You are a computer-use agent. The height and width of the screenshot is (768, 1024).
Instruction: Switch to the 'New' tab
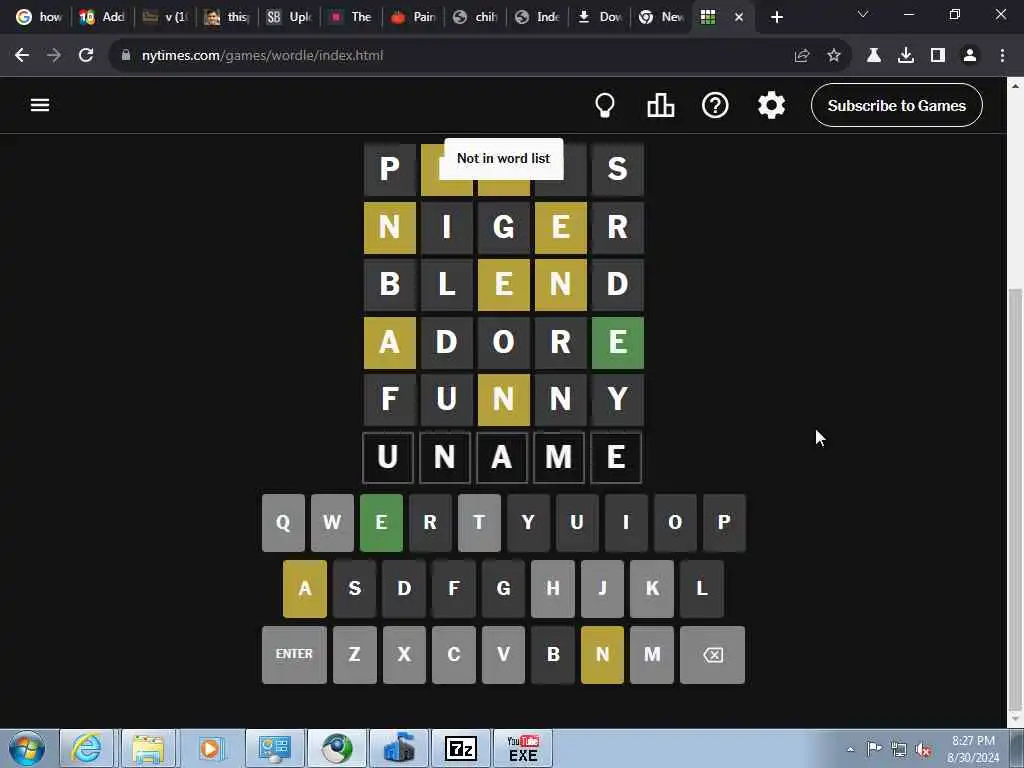click(661, 17)
